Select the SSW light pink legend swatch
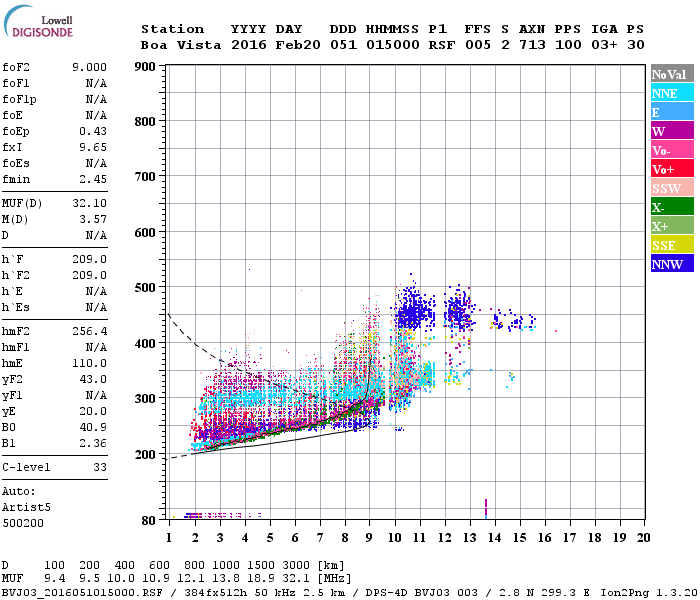The image size is (700, 600). coord(672,188)
